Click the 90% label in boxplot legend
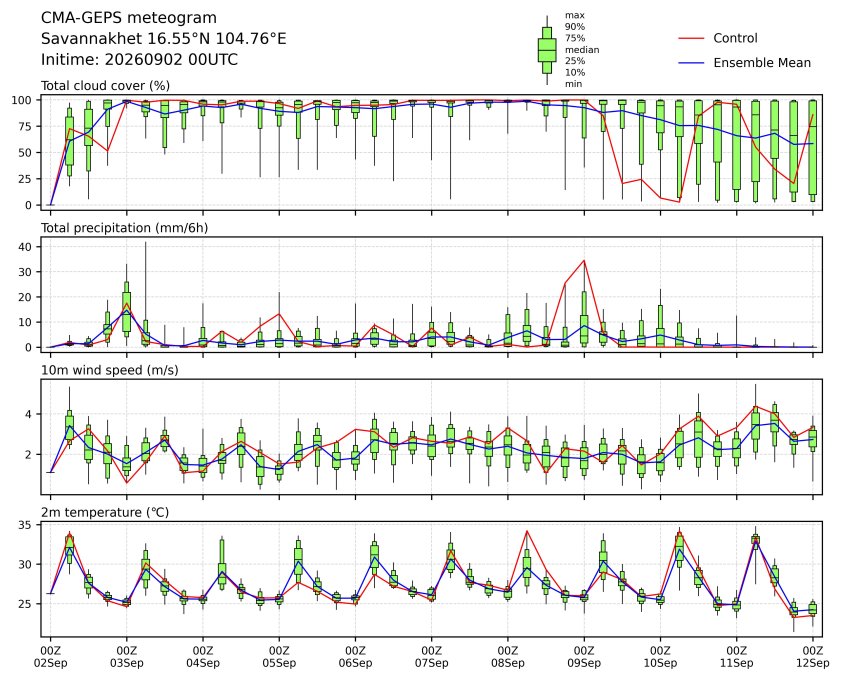Screen dimensions: 841x680 (574, 27)
